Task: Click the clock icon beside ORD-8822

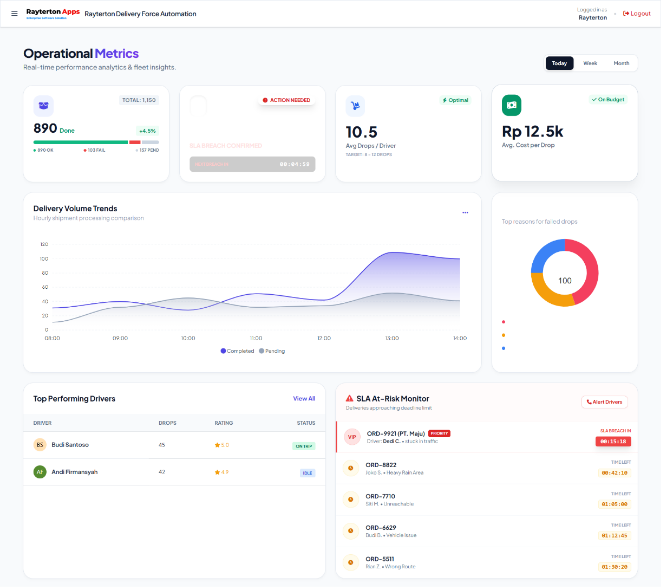Action: 351,468
